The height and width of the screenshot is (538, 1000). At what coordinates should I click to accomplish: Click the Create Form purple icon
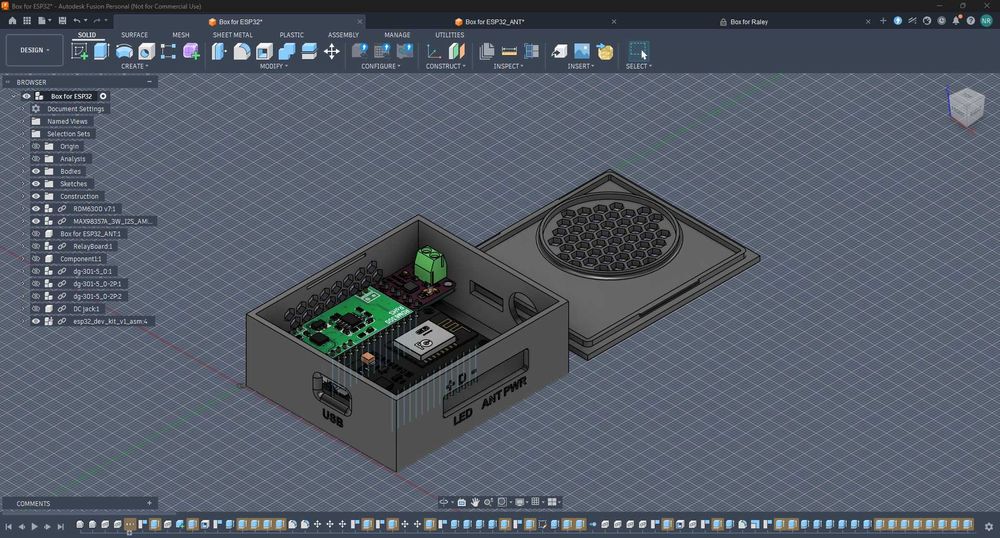tap(191, 51)
